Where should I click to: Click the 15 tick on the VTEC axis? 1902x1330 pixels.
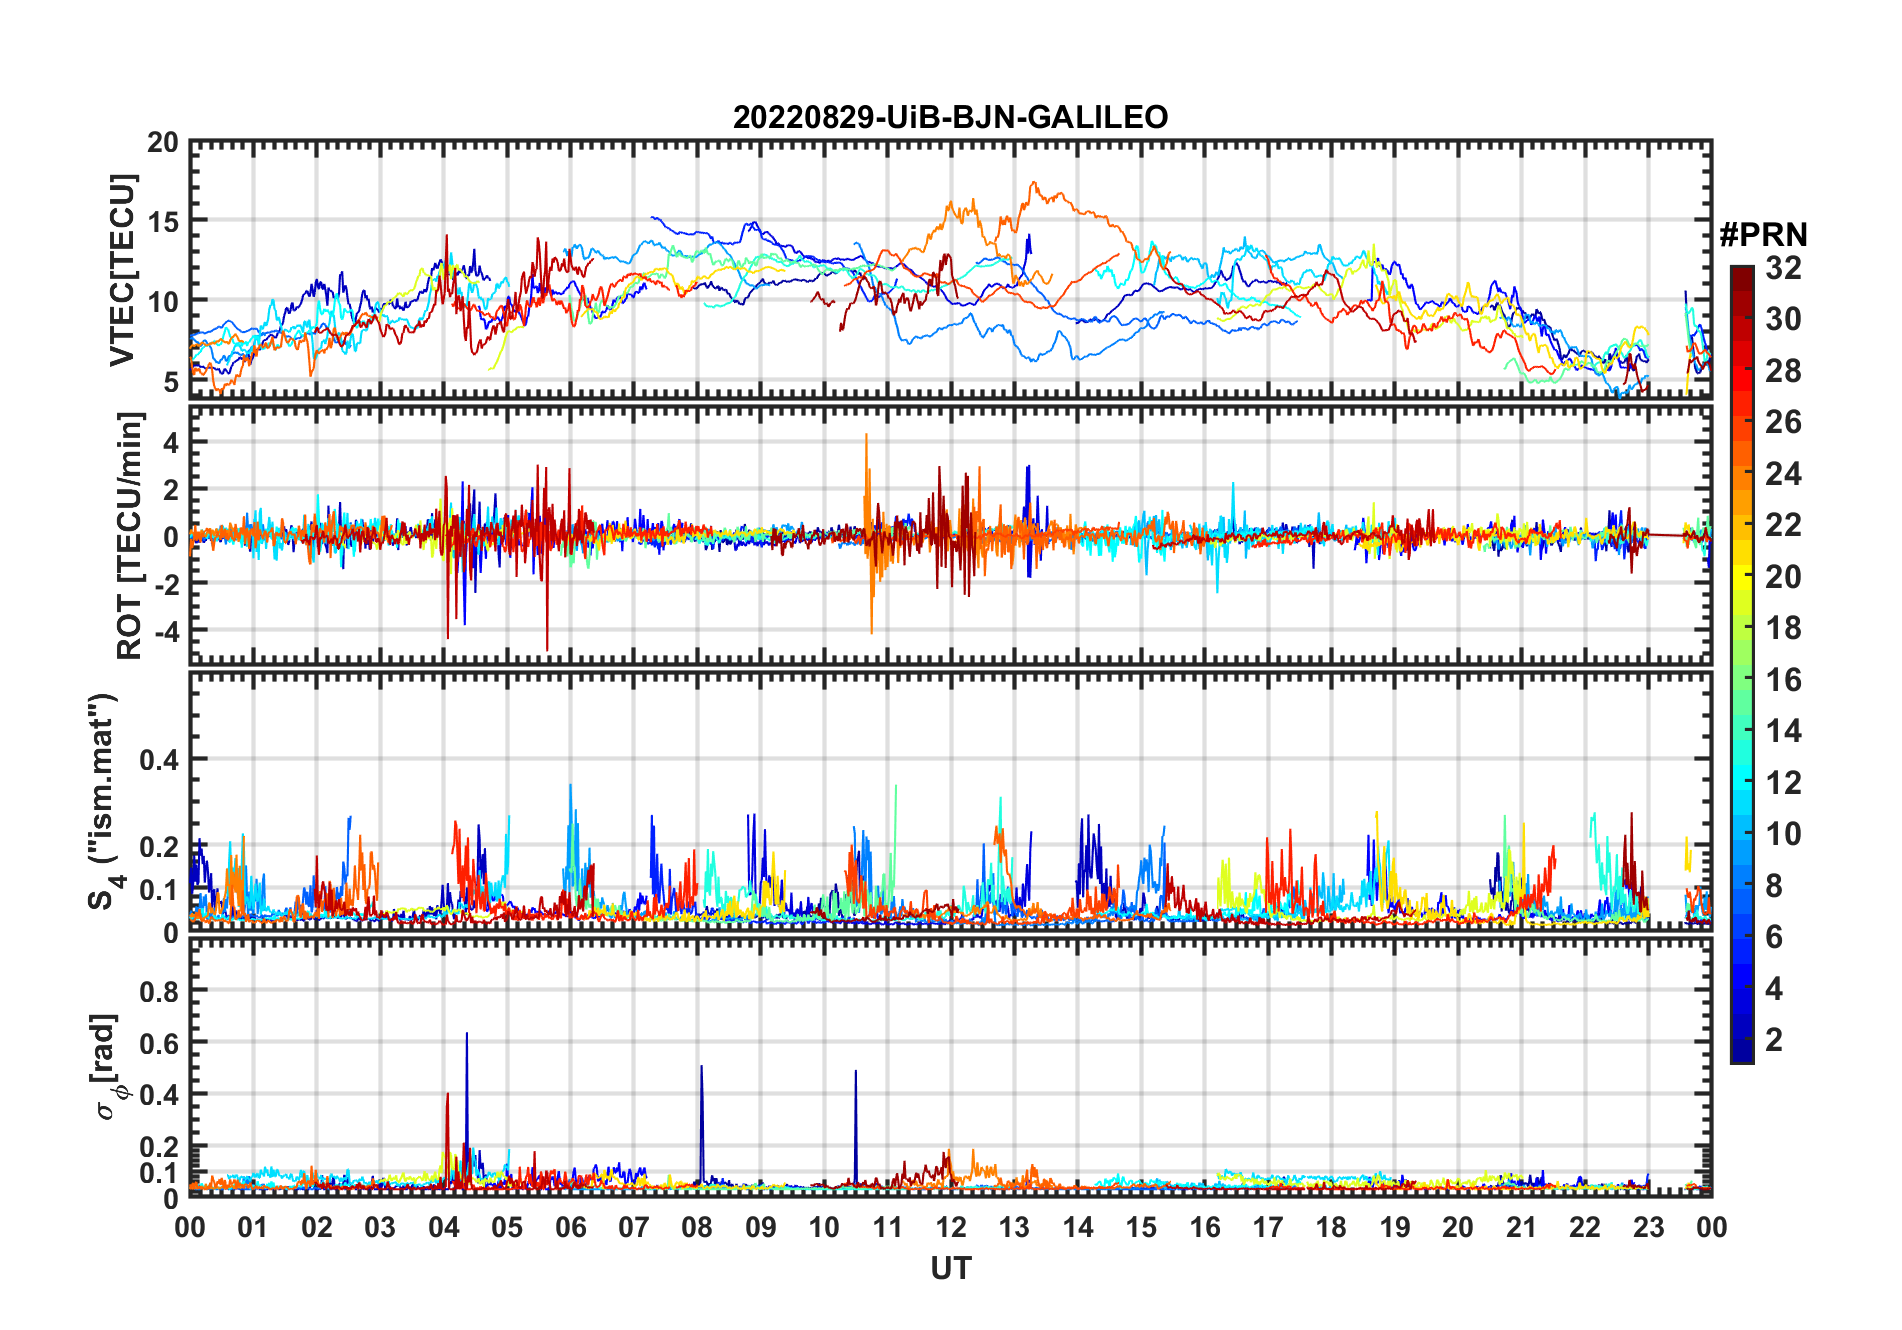coord(163,222)
